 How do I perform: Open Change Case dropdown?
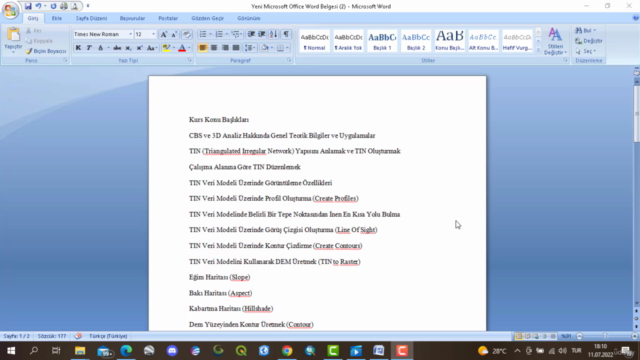[151, 48]
